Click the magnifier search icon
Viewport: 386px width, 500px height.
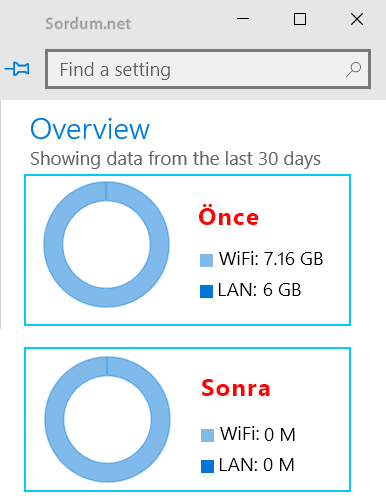pyautogui.click(x=353, y=69)
